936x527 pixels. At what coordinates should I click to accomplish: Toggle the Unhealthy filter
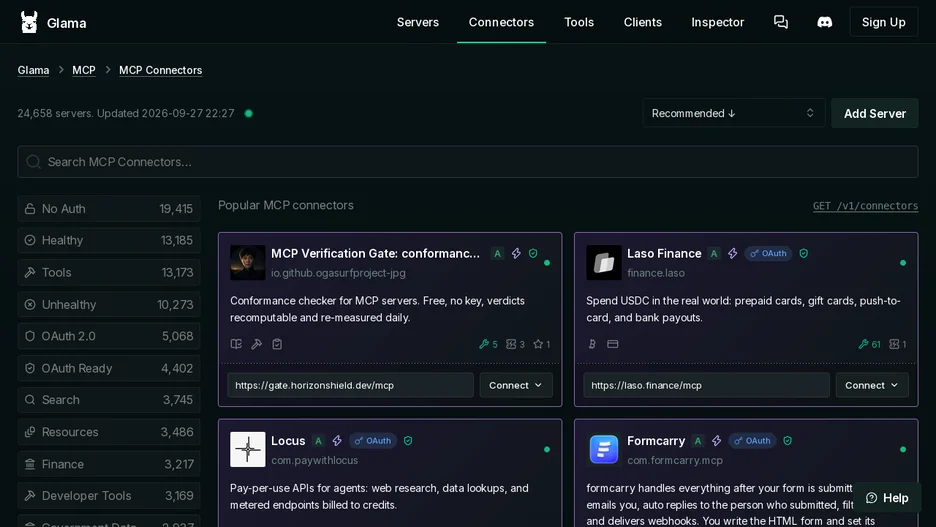(109, 304)
